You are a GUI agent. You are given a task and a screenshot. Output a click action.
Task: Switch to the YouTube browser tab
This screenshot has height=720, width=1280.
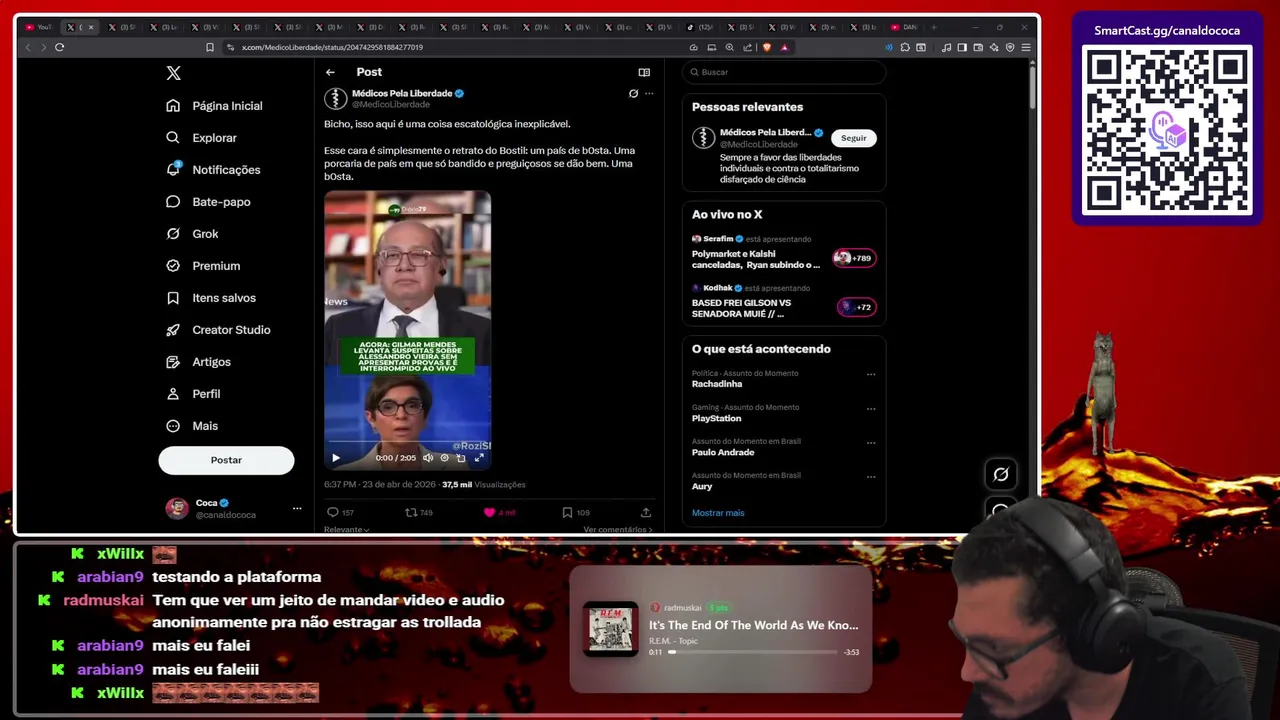pyautogui.click(x=37, y=27)
